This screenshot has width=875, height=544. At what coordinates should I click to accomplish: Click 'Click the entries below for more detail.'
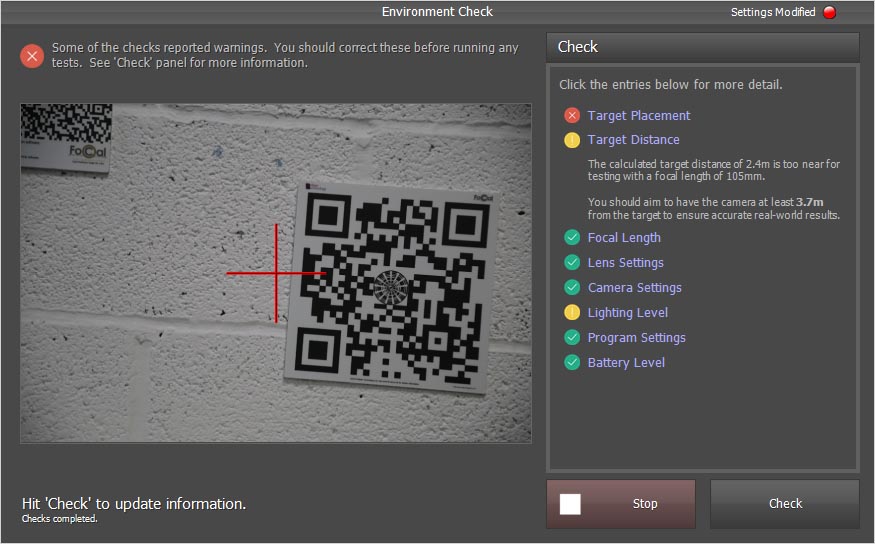[671, 85]
